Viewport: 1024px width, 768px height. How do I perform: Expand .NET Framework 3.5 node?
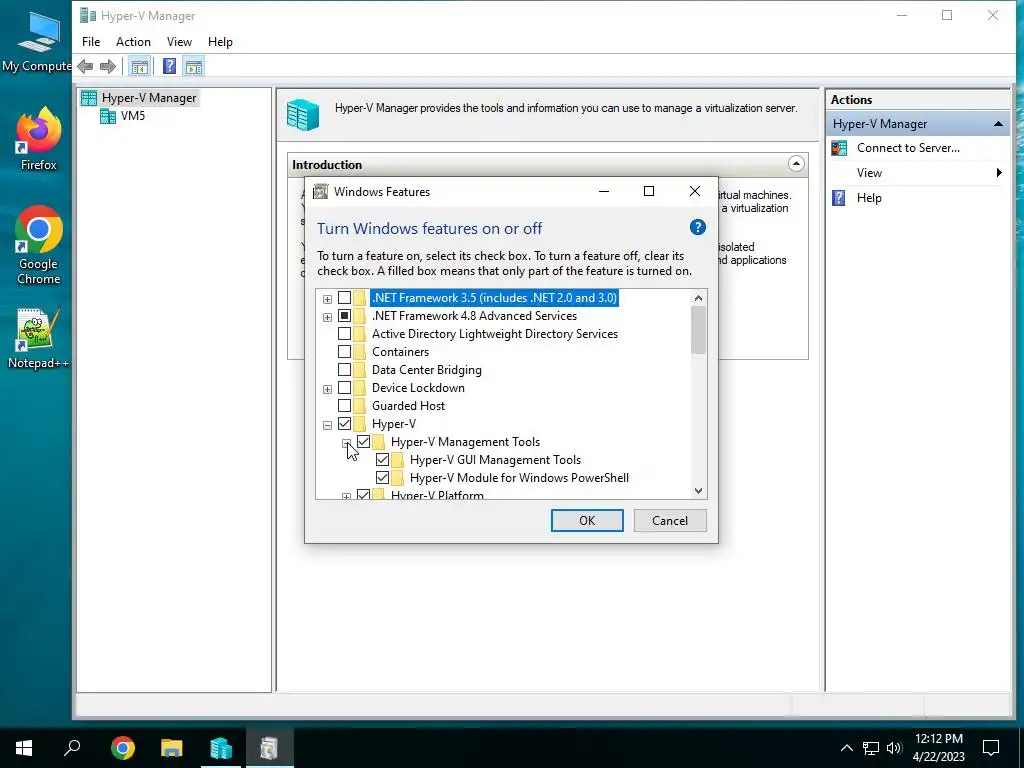(x=327, y=299)
